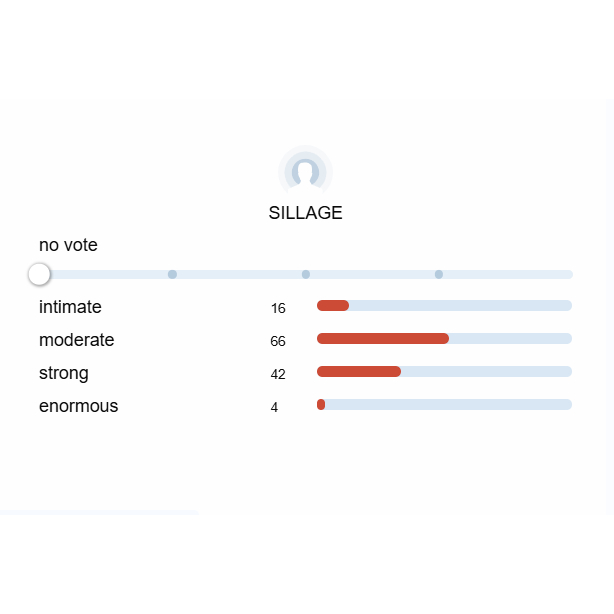Click the sillage slider handle
Screen dimensions: 614x614
pos(39,274)
